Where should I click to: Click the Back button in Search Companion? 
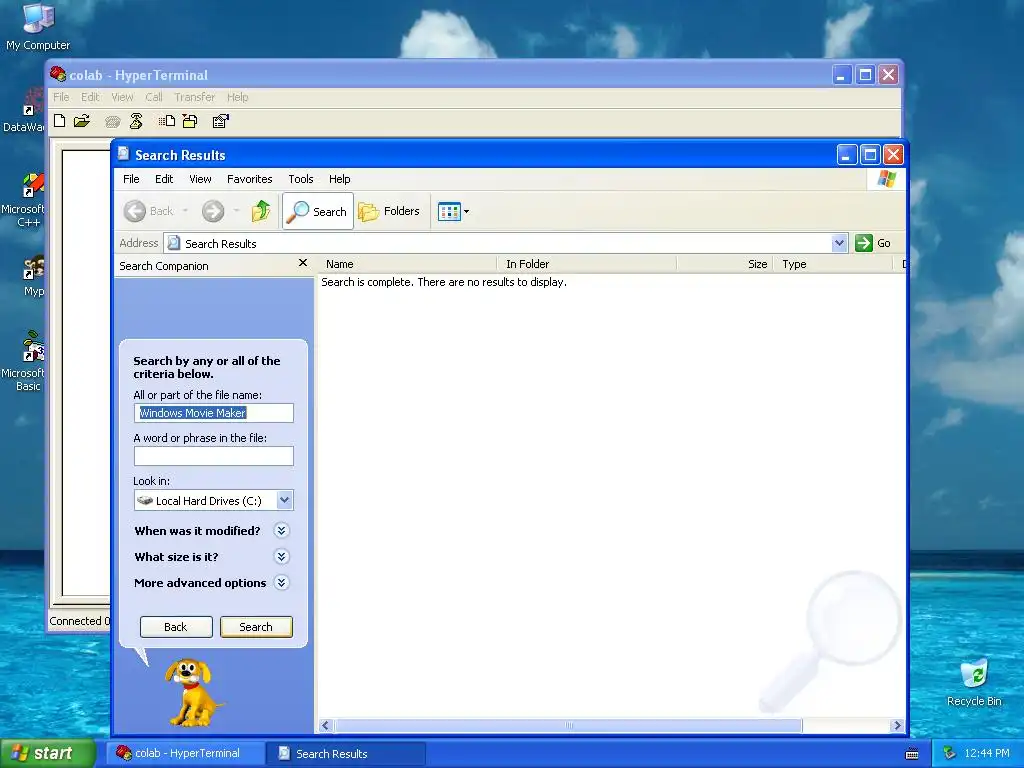point(176,626)
